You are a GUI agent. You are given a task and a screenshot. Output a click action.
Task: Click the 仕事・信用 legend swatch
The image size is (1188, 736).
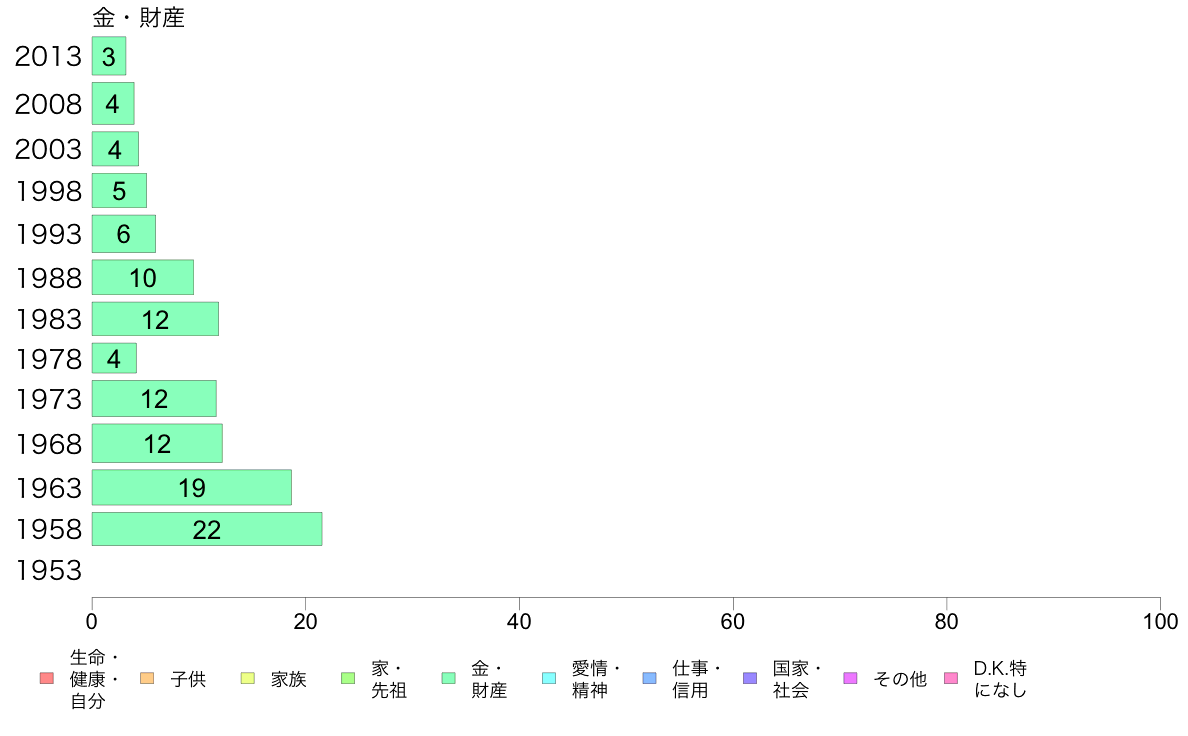649,678
